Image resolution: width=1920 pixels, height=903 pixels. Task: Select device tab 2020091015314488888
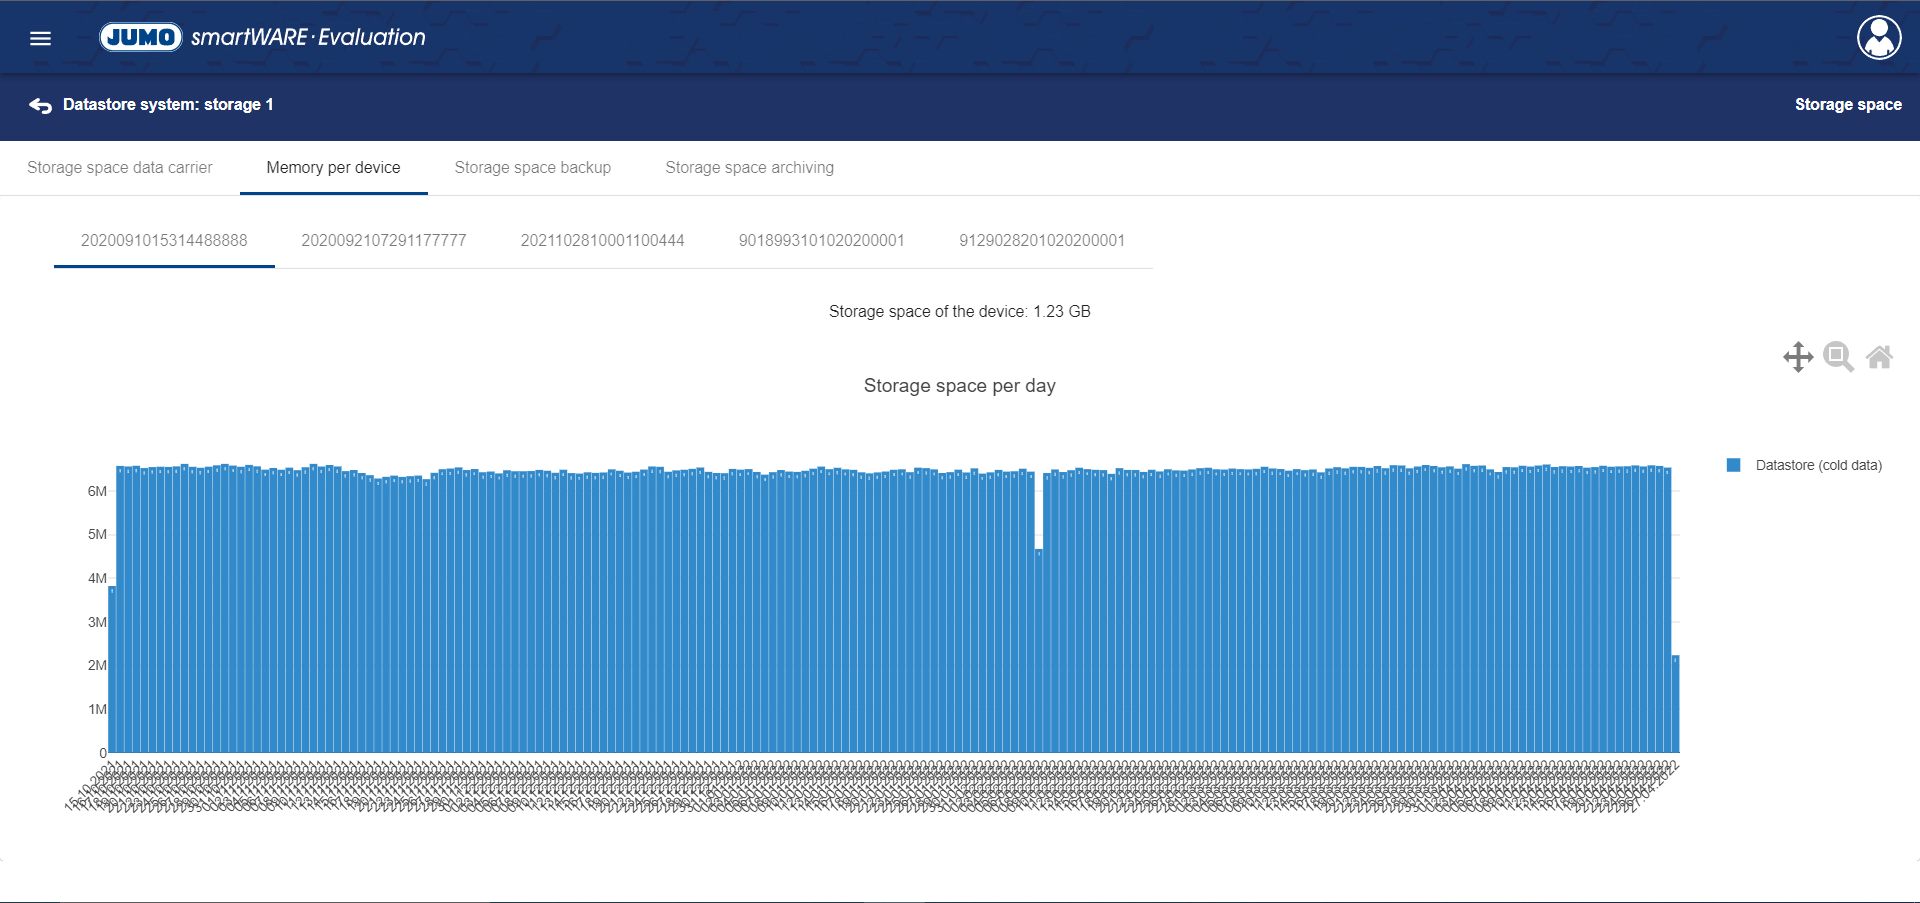pyautogui.click(x=164, y=241)
